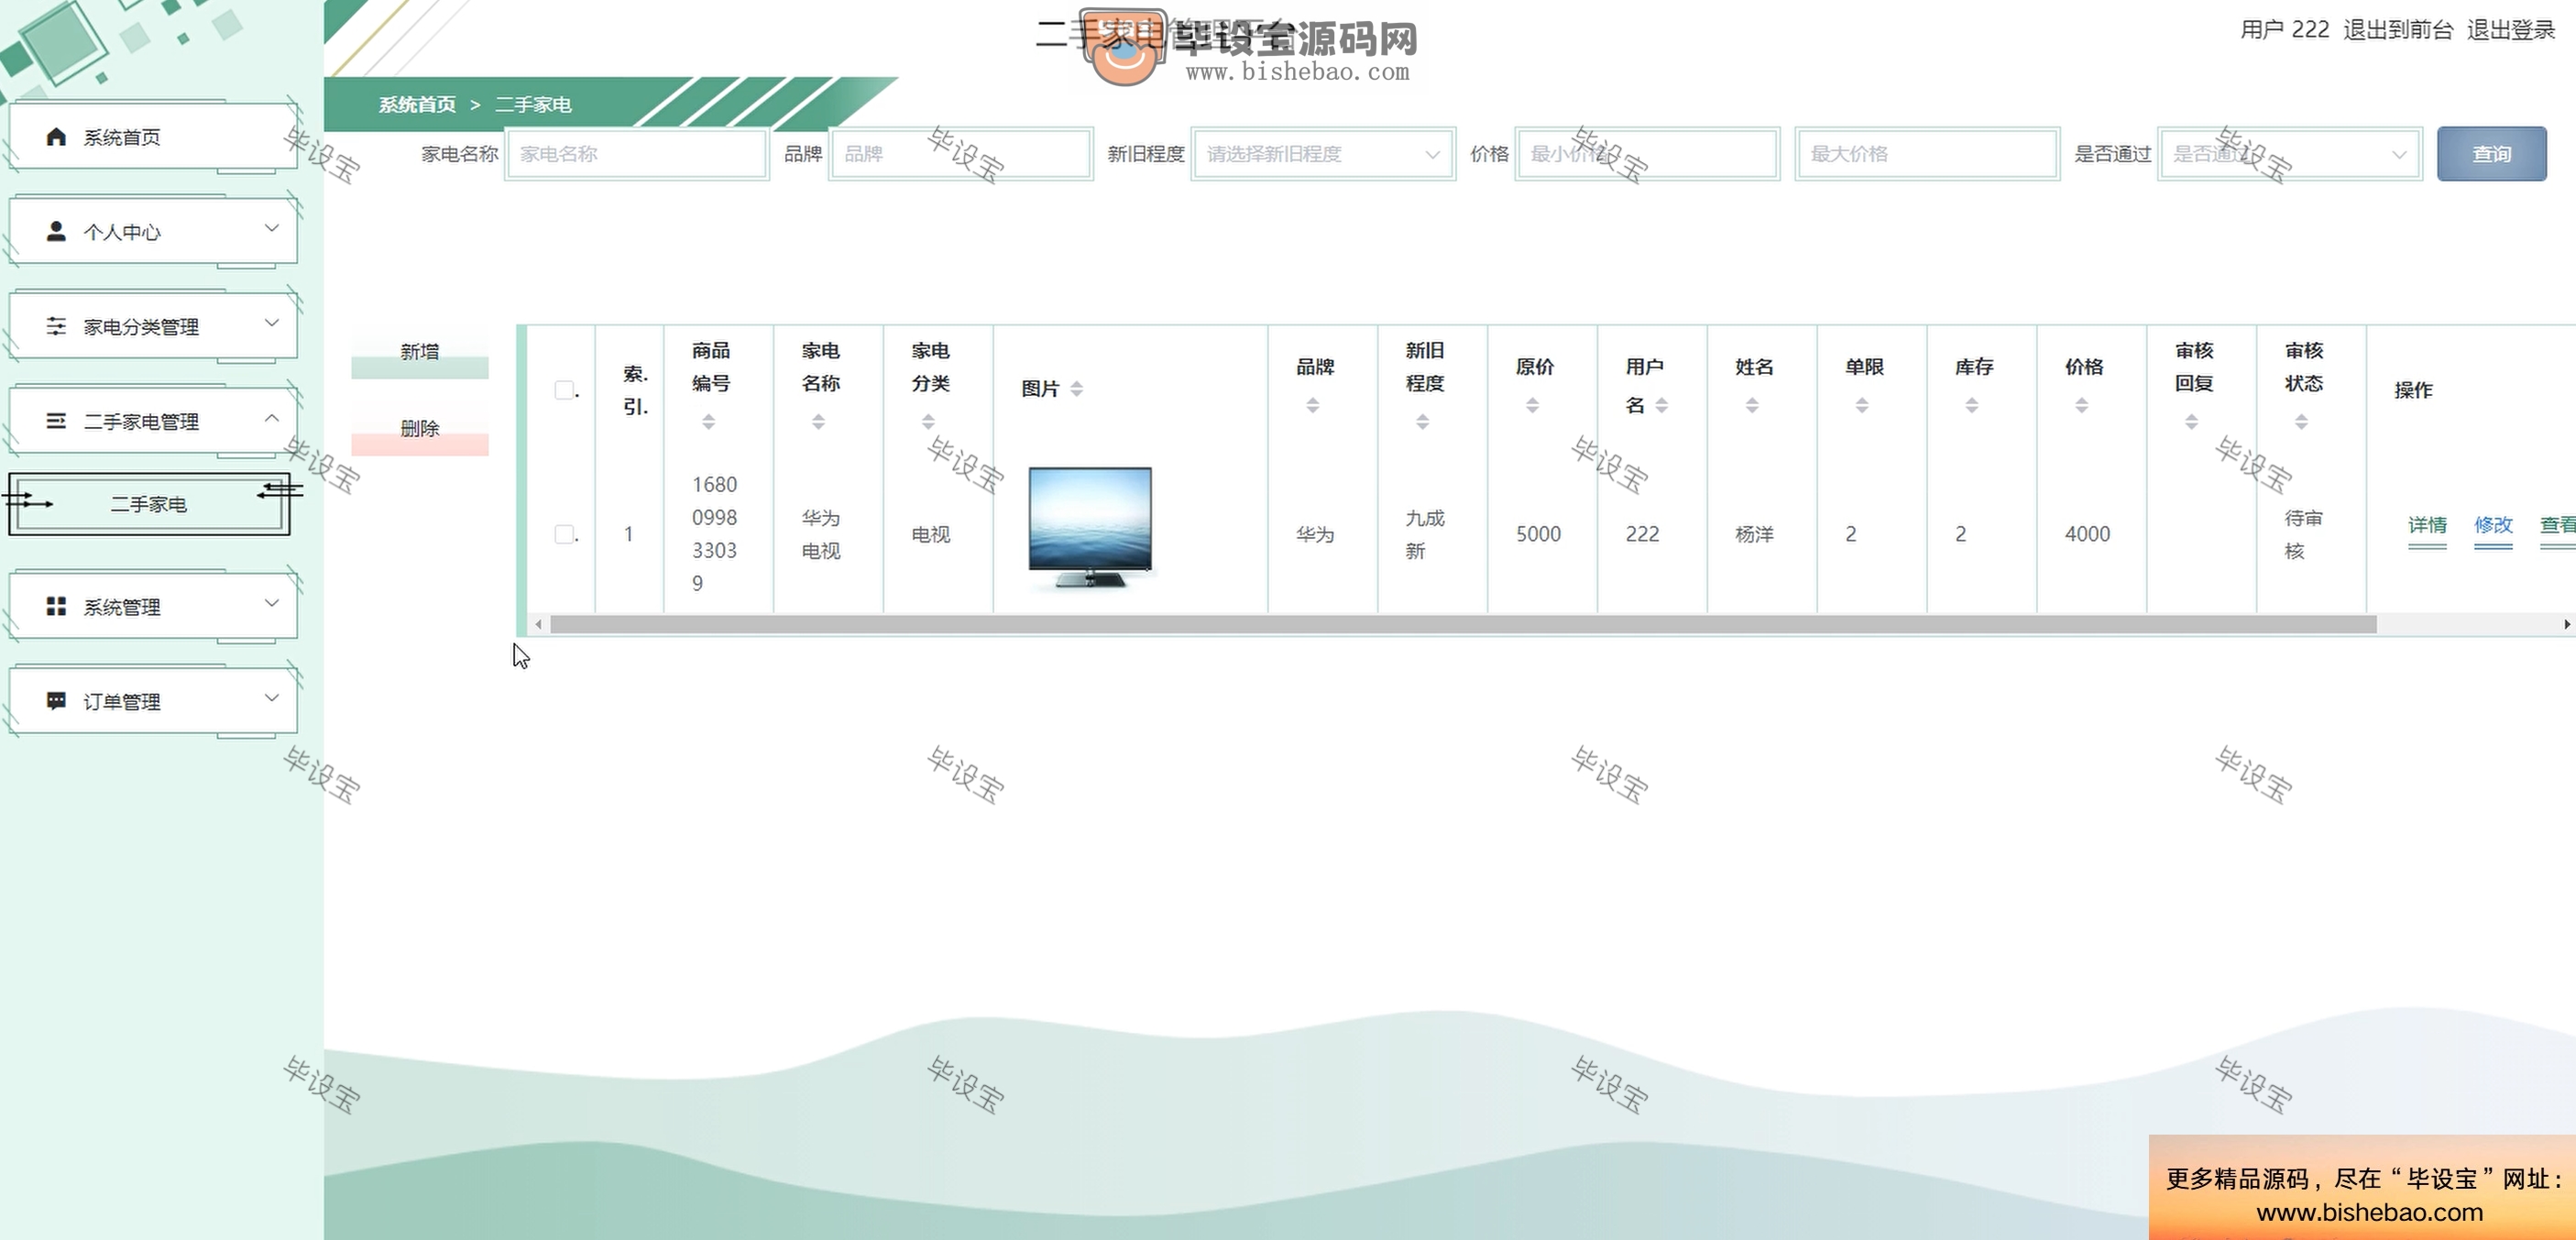
Task: Click the 新增 add button
Action: click(x=419, y=353)
